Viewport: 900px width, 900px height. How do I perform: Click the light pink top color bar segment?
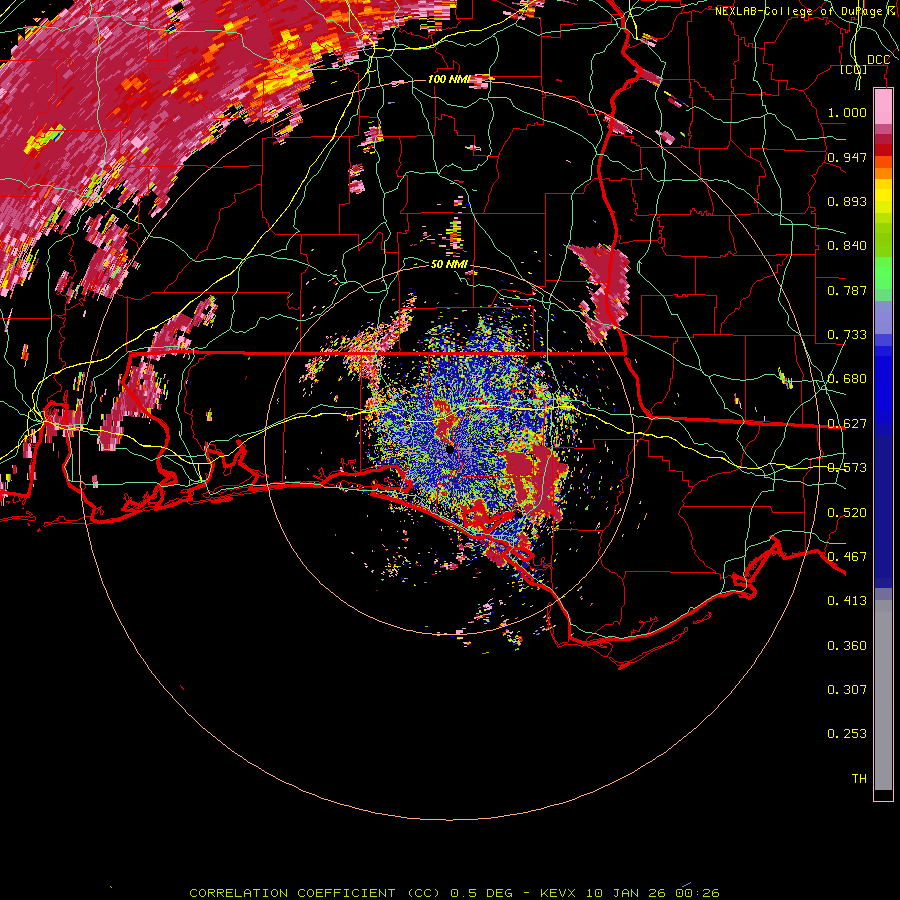pos(883,107)
